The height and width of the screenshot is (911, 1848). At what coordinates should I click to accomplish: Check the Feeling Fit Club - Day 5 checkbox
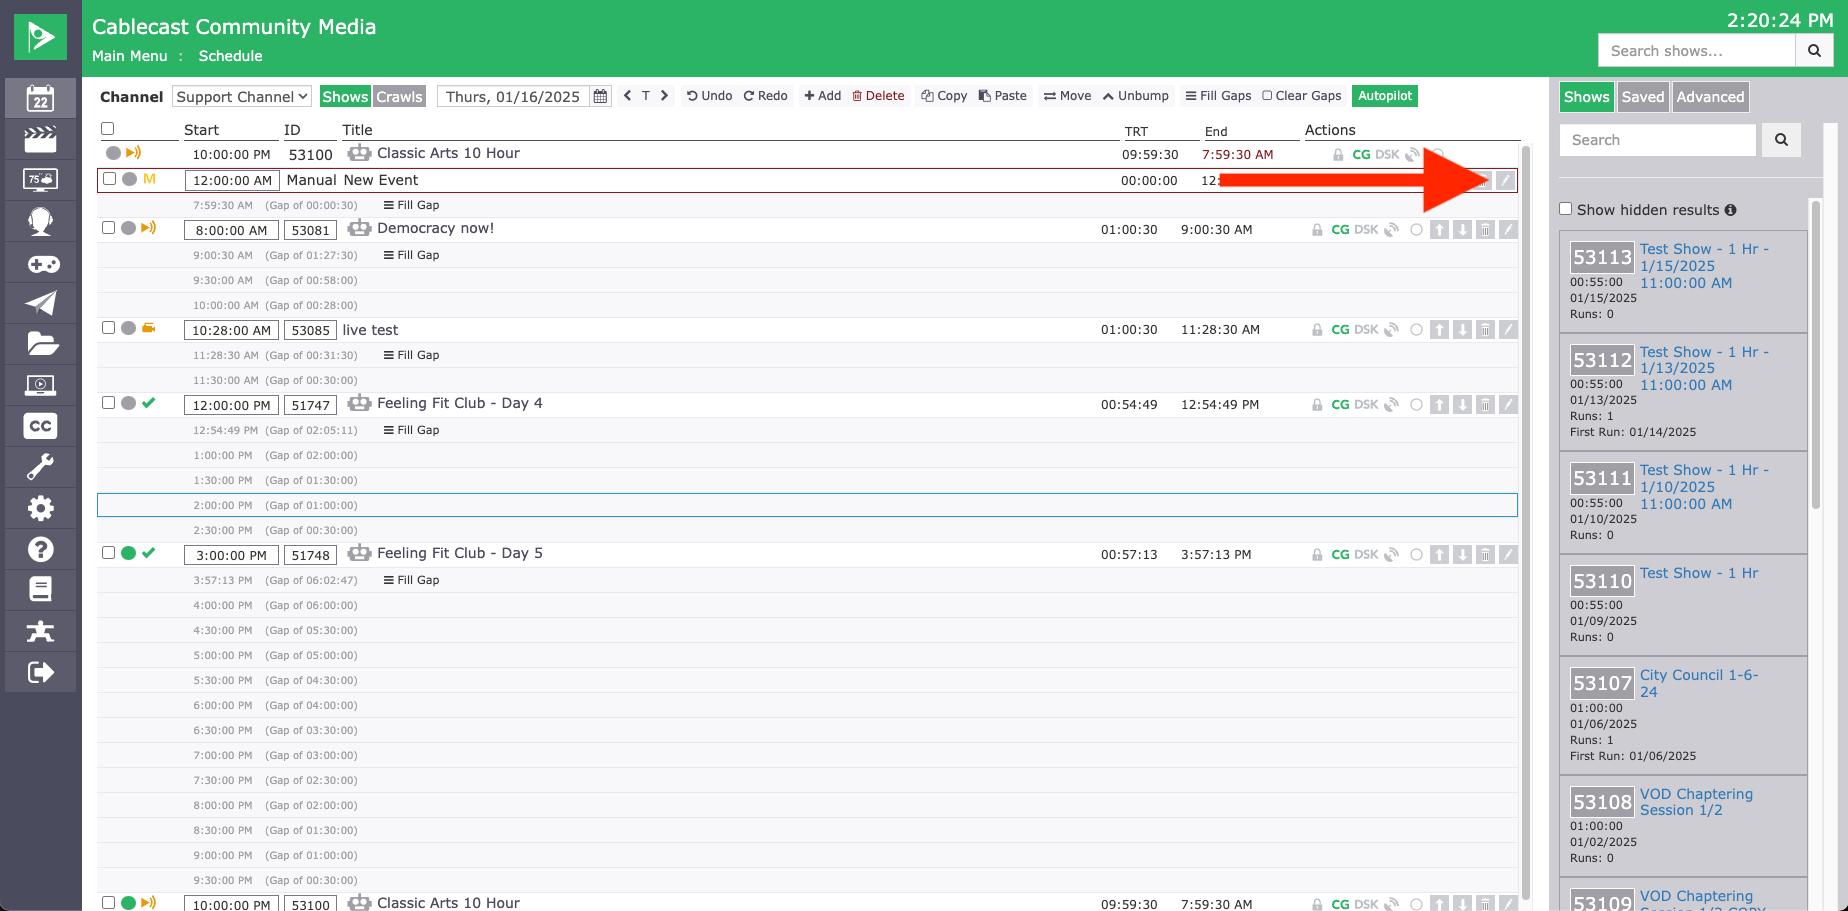[x=108, y=552]
